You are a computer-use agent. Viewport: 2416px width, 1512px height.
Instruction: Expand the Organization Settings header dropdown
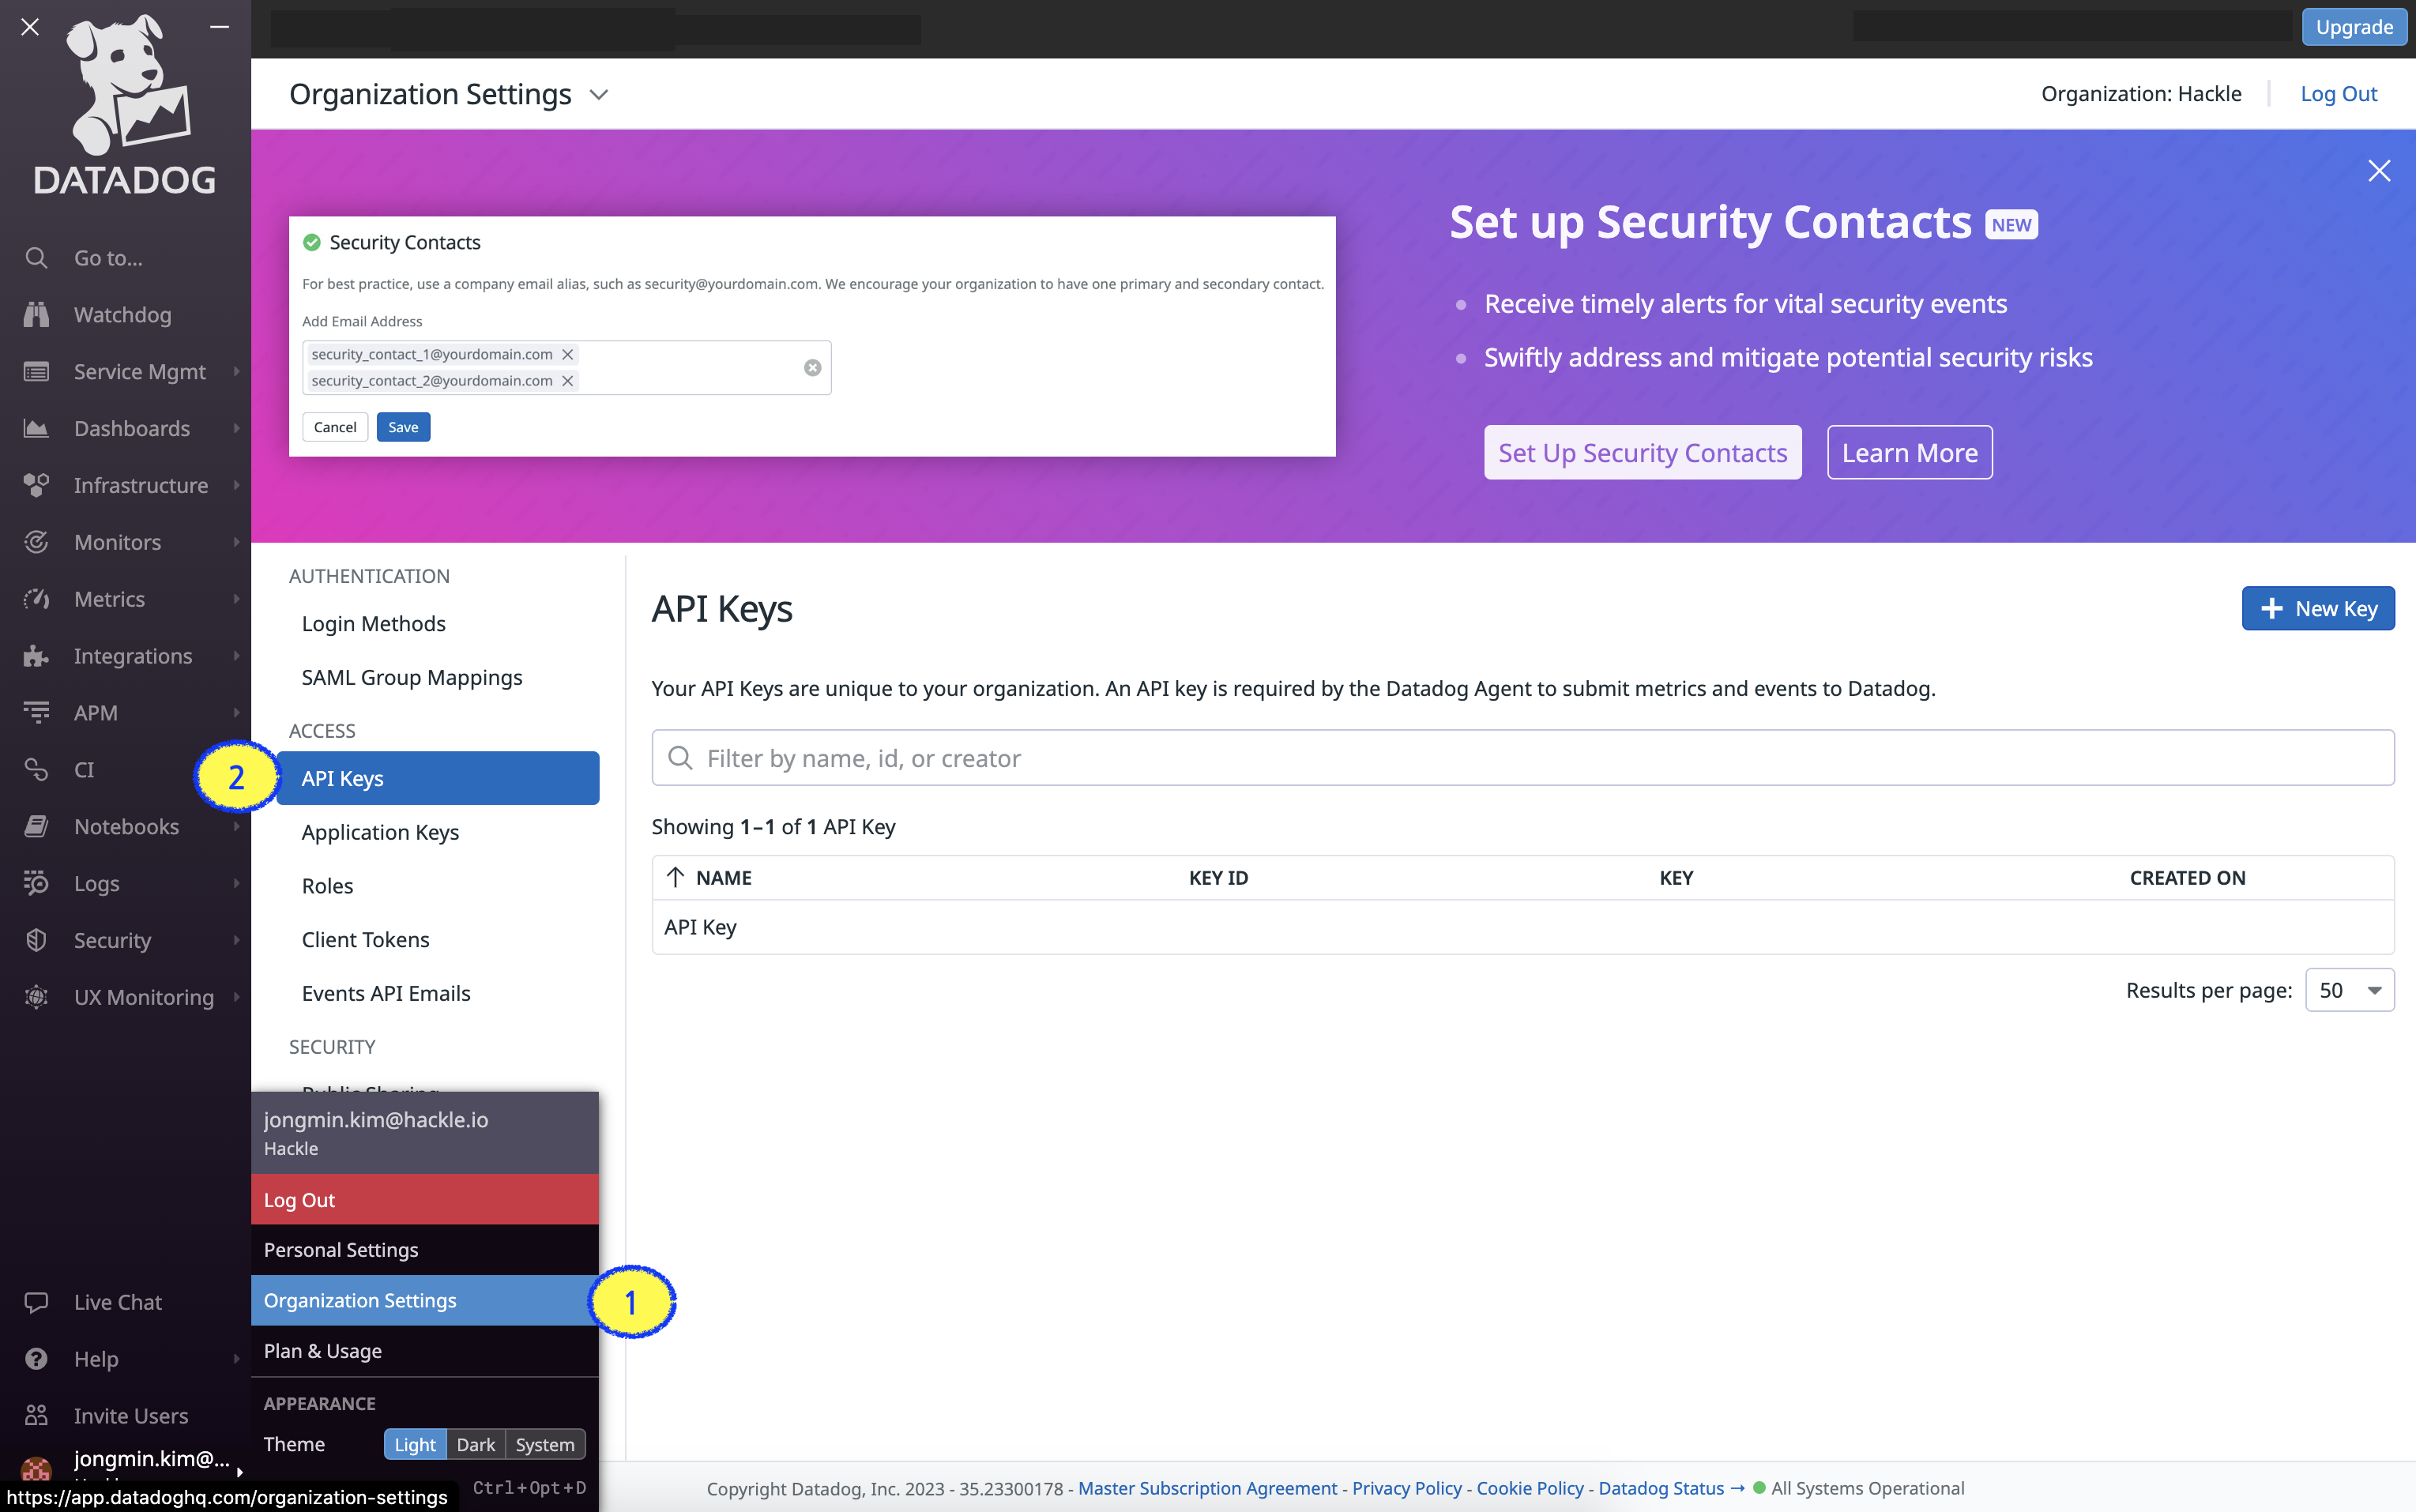599,95
